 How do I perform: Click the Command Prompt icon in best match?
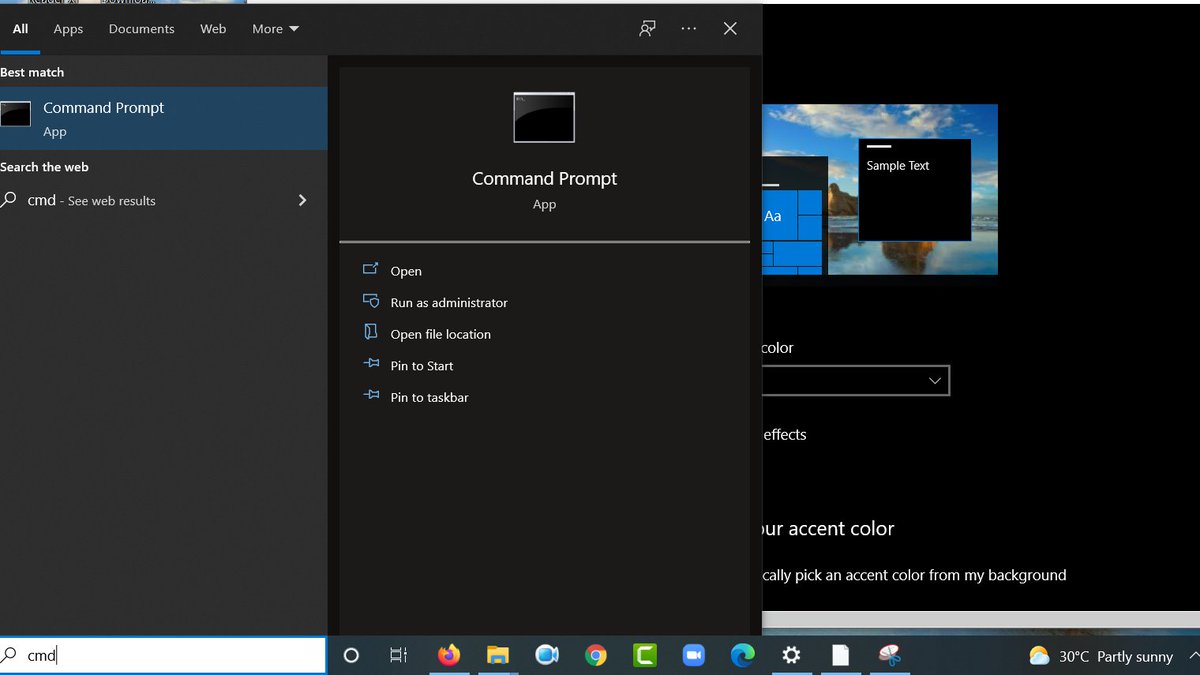click(x=15, y=114)
